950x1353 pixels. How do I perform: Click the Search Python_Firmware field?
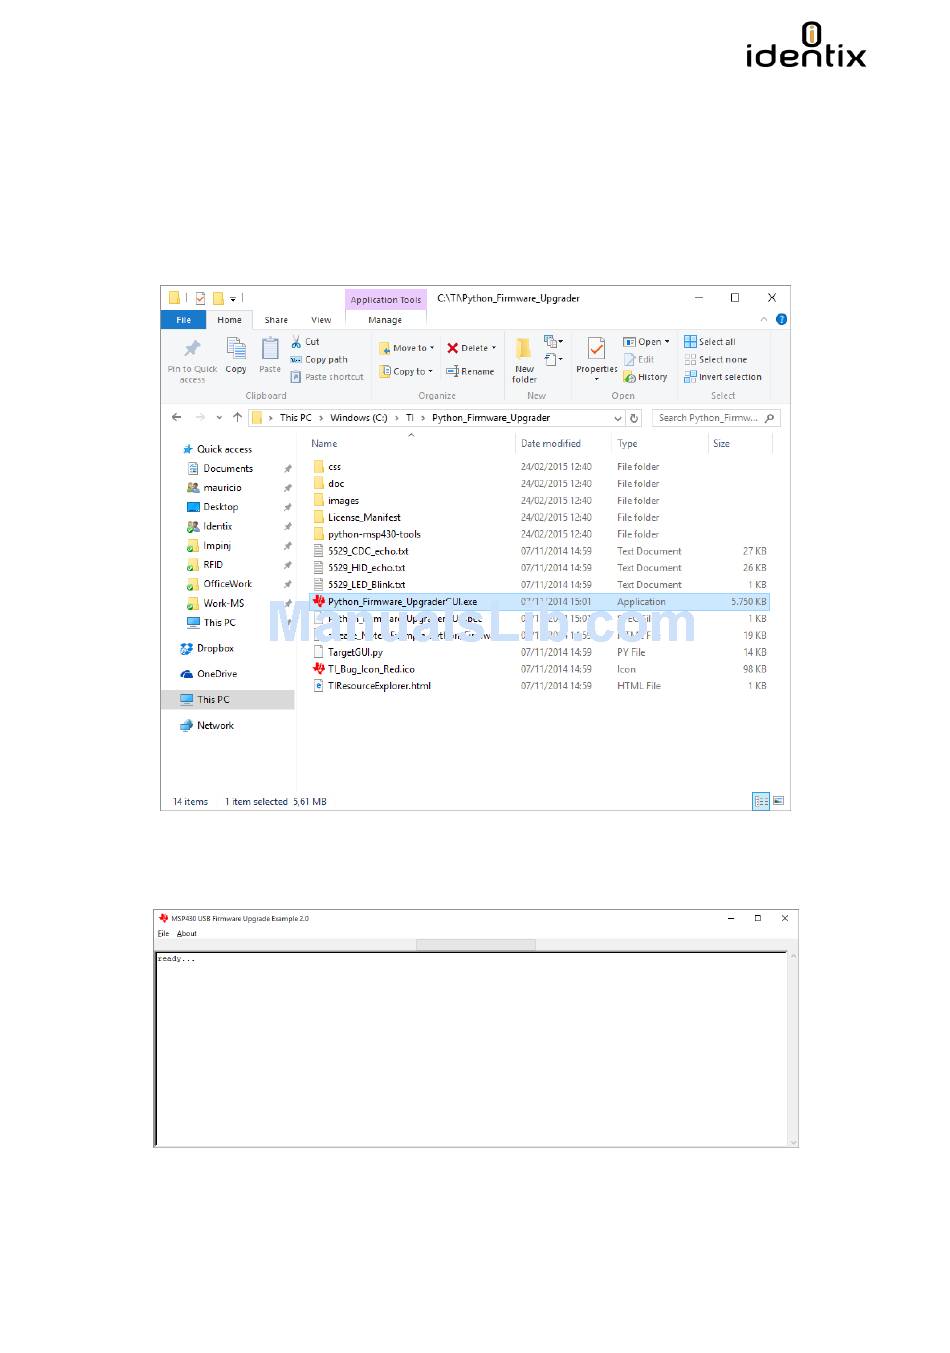click(x=715, y=418)
